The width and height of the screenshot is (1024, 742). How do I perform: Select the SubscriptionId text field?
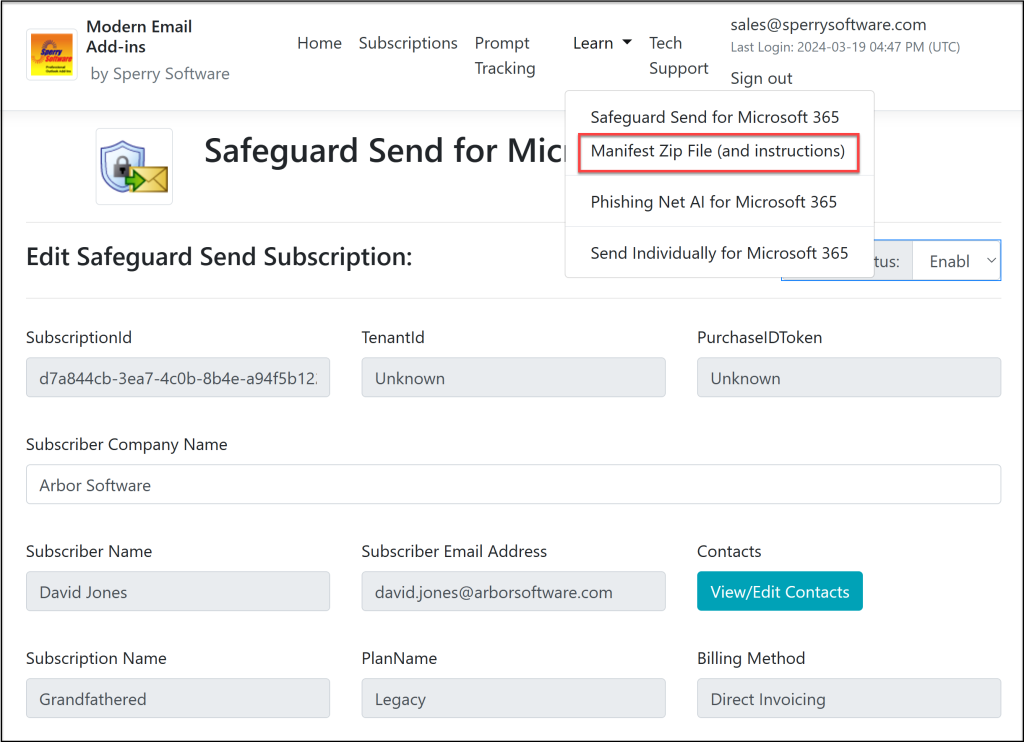(178, 377)
